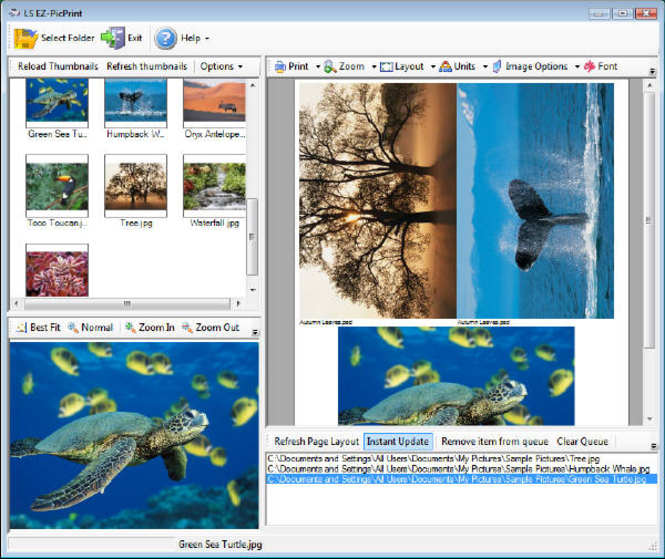The width and height of the screenshot is (665, 559).
Task: Click page preview scroll up arrow
Action: click(649, 85)
